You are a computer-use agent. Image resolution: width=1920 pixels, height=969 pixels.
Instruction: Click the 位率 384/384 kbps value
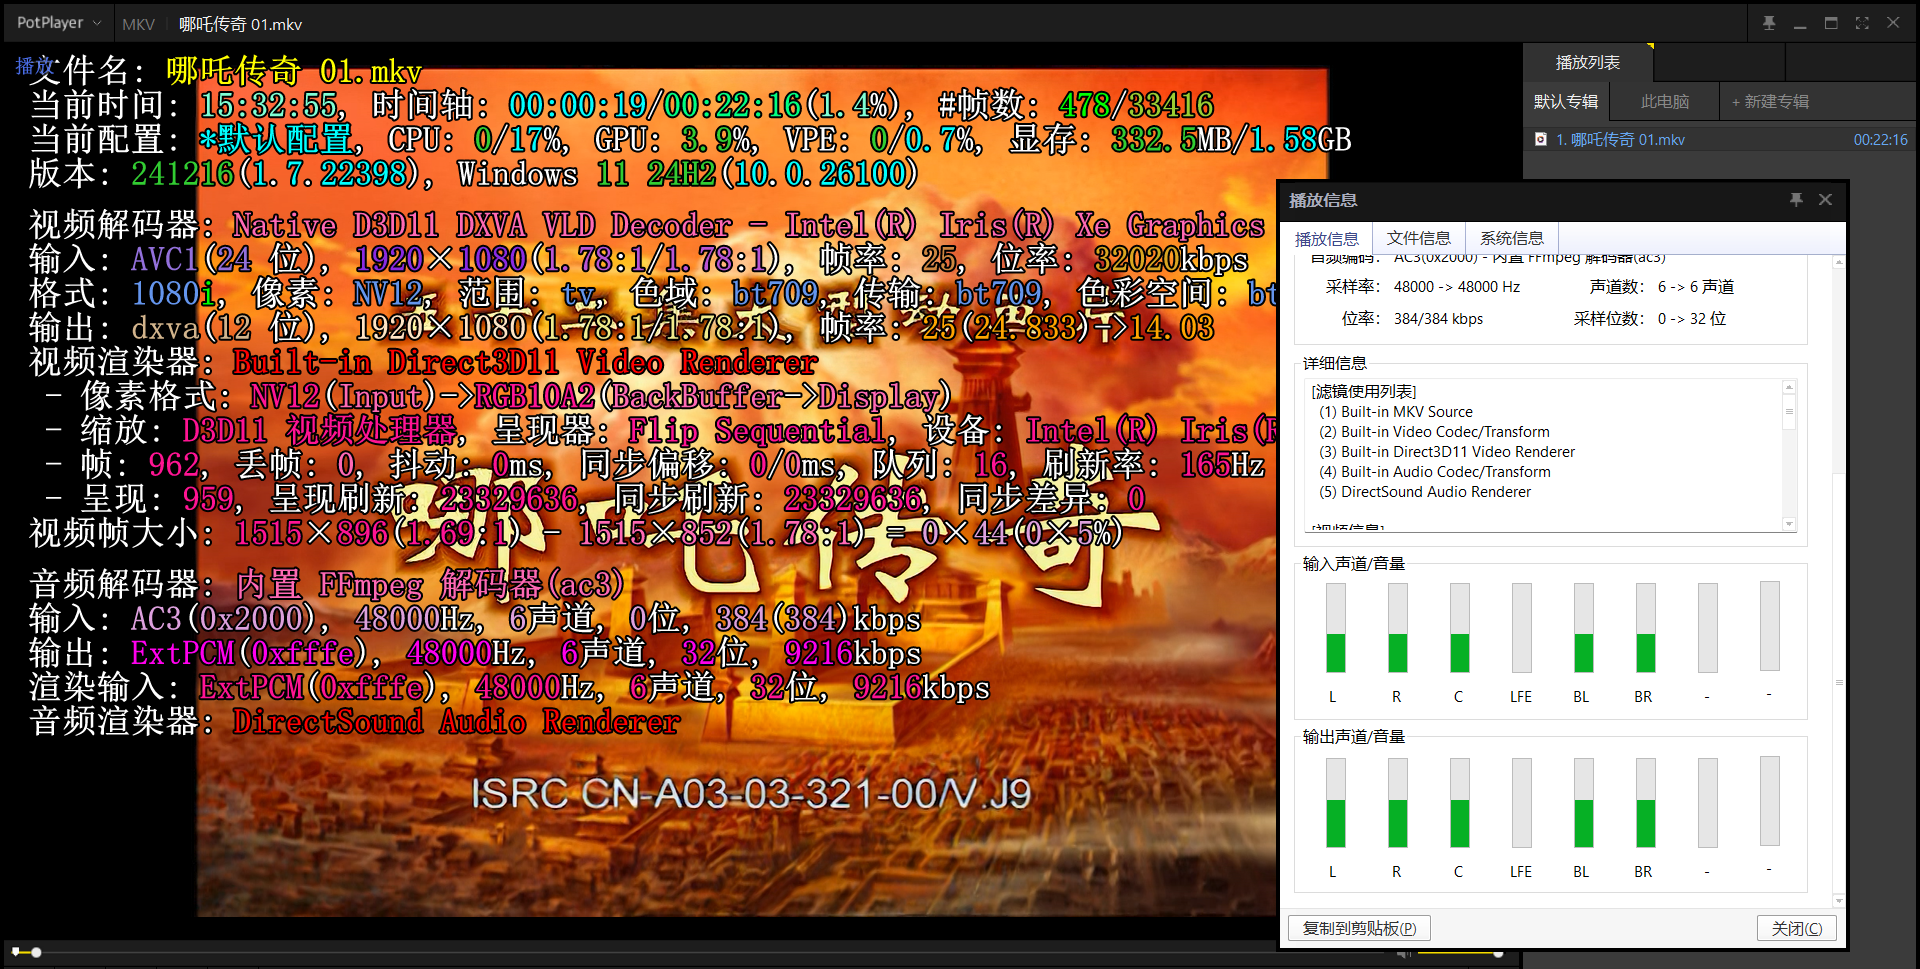tap(1438, 319)
